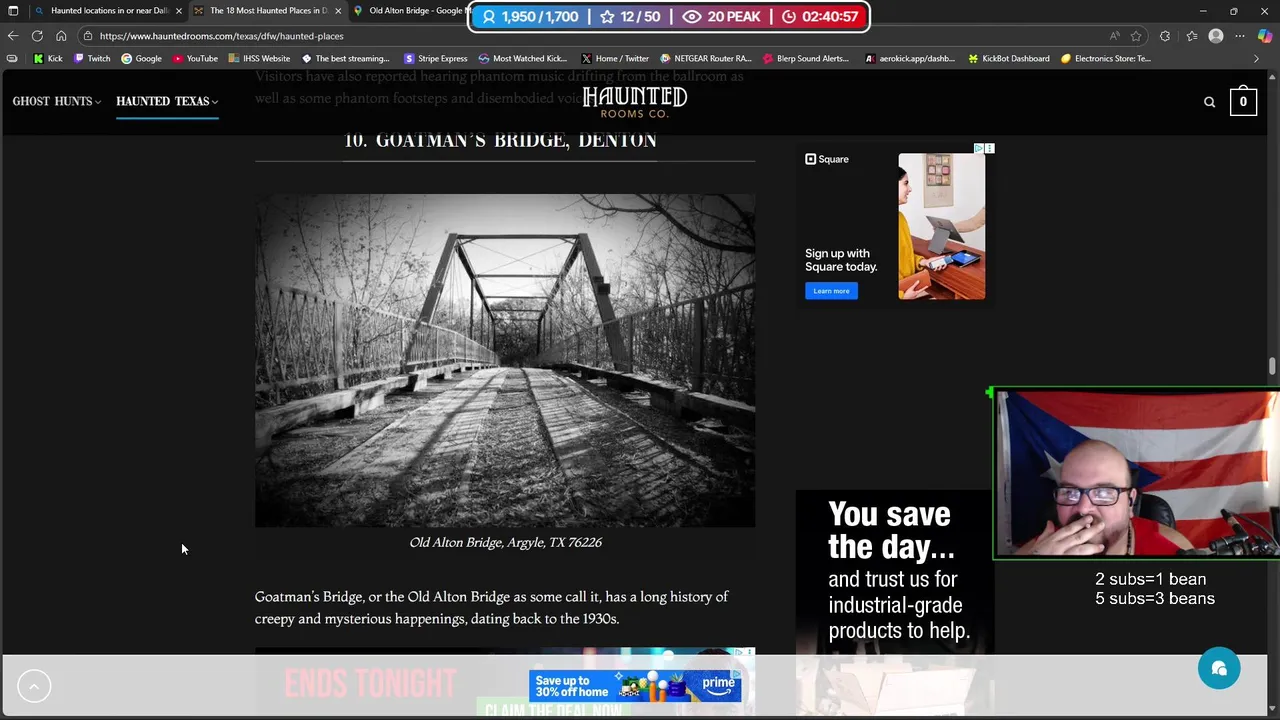Open the Home / Twitter bookmark
Viewport: 1280px width, 720px height.
[x=615, y=58]
